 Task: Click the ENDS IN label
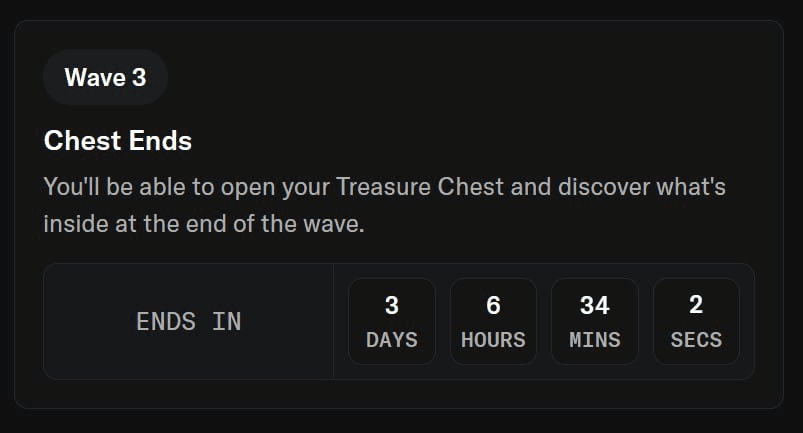188,321
